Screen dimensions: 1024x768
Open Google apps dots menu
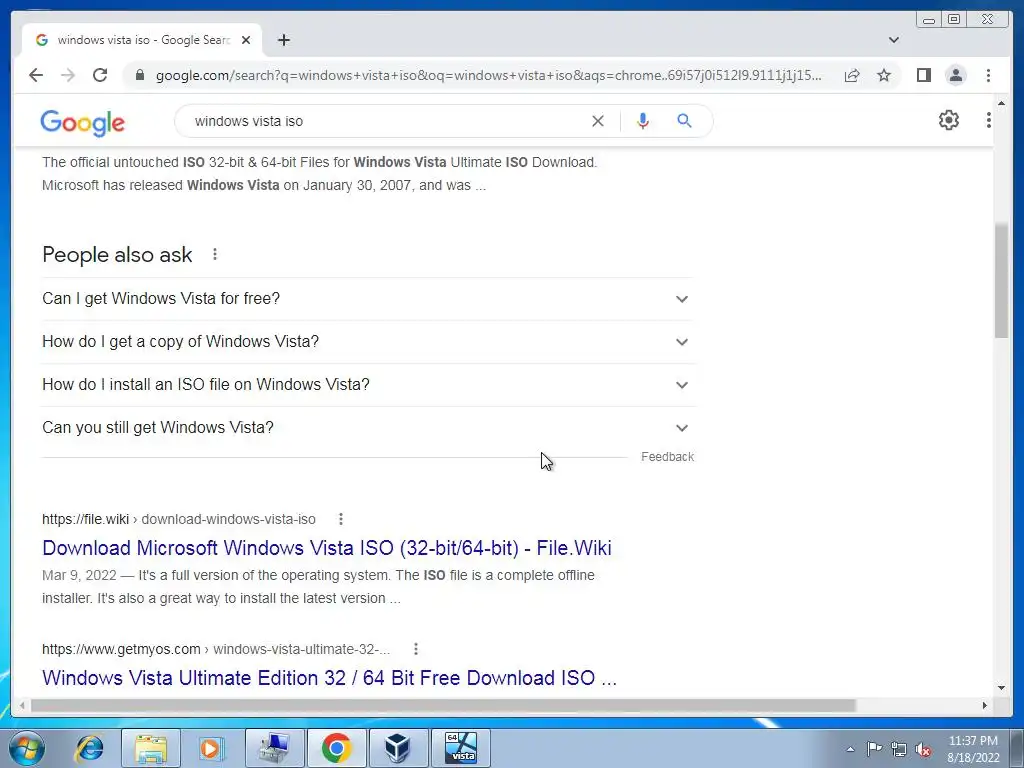[989, 120]
